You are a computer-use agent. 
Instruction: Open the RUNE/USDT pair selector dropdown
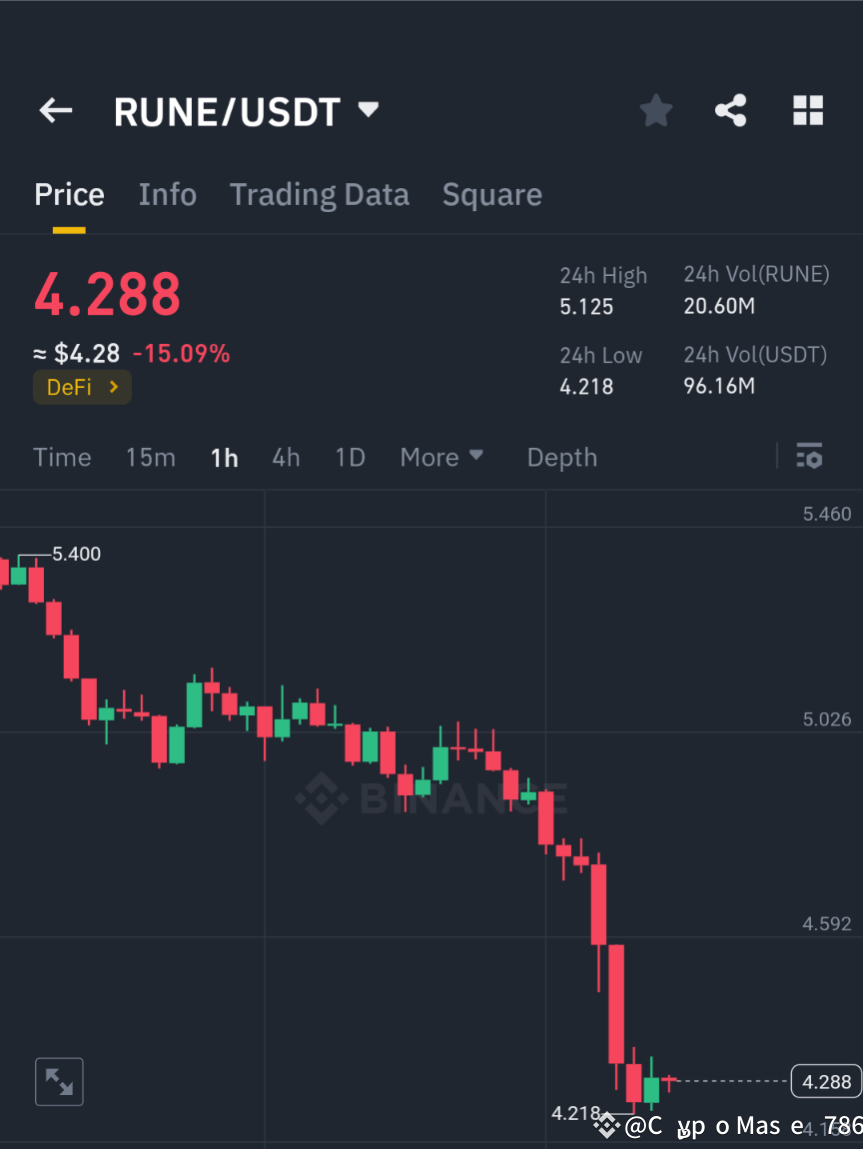click(x=367, y=110)
